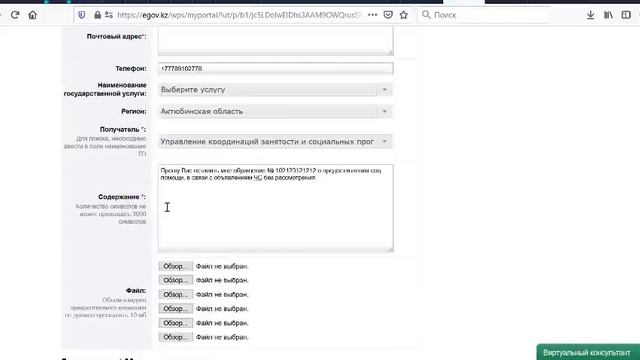This screenshot has width=640, height=360.
Task: Click the Телефон input field
Action: pyautogui.click(x=276, y=69)
